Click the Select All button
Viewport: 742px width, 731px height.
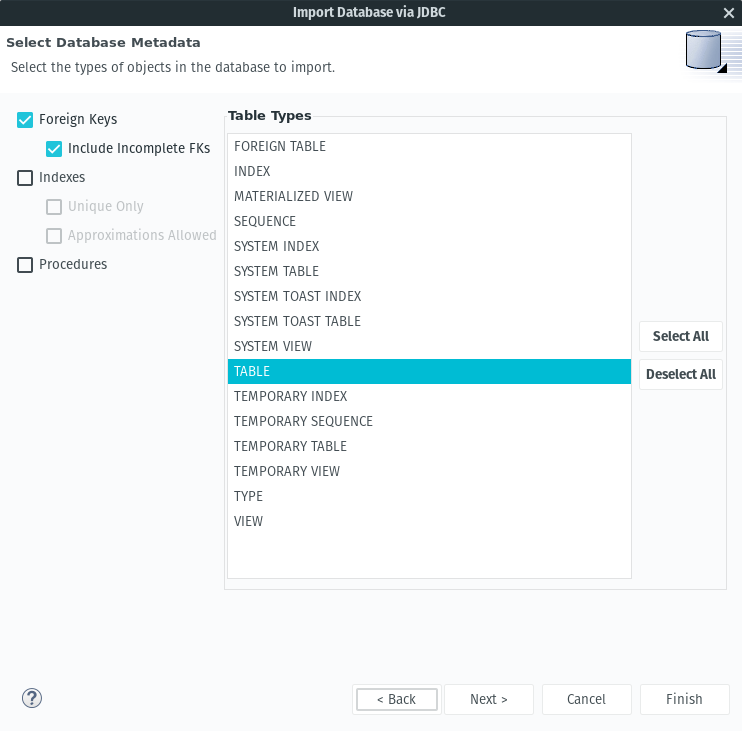tap(680, 336)
